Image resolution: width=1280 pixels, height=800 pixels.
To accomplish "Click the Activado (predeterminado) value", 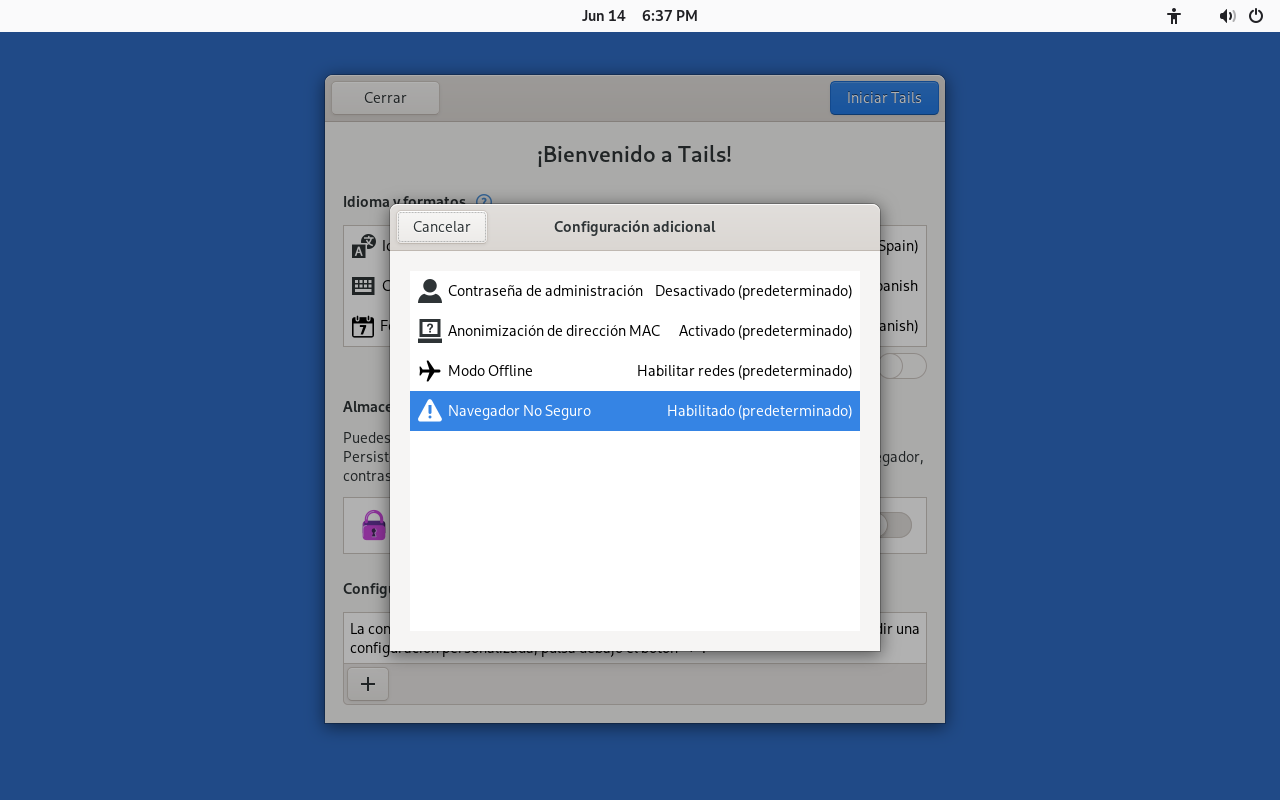I will click(x=765, y=331).
